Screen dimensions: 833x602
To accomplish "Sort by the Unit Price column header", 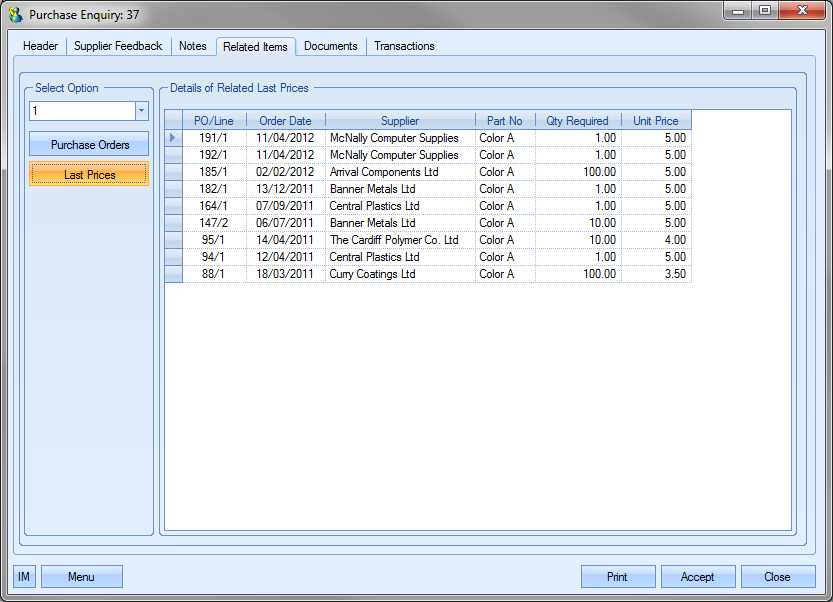I will click(x=655, y=121).
